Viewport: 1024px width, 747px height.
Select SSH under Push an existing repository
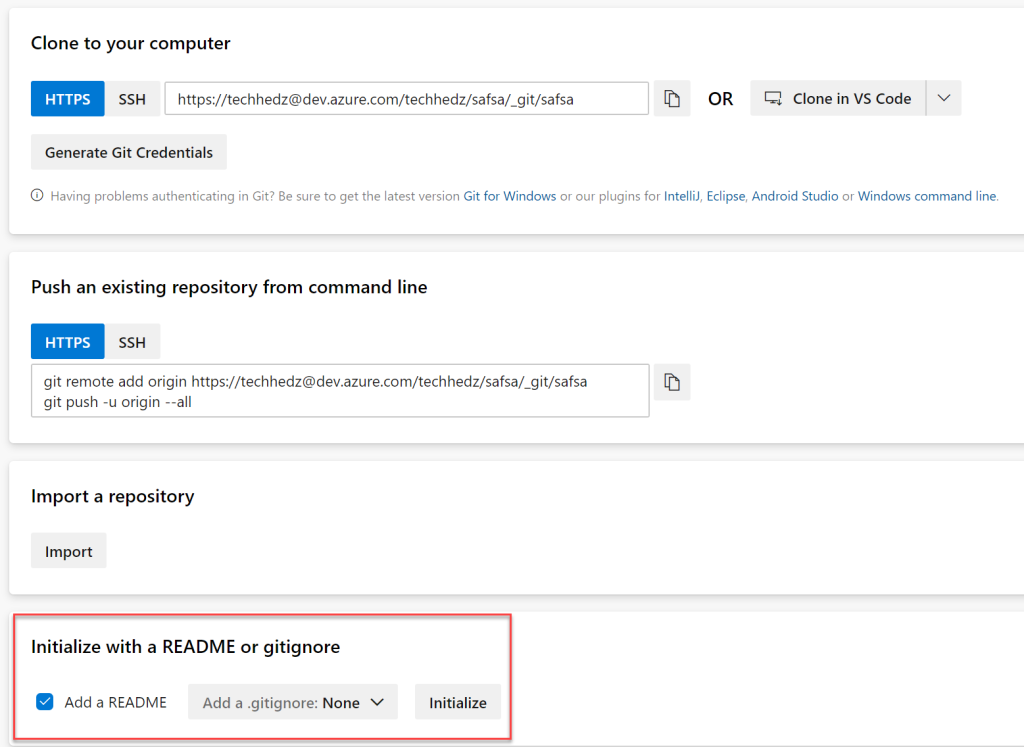(133, 341)
